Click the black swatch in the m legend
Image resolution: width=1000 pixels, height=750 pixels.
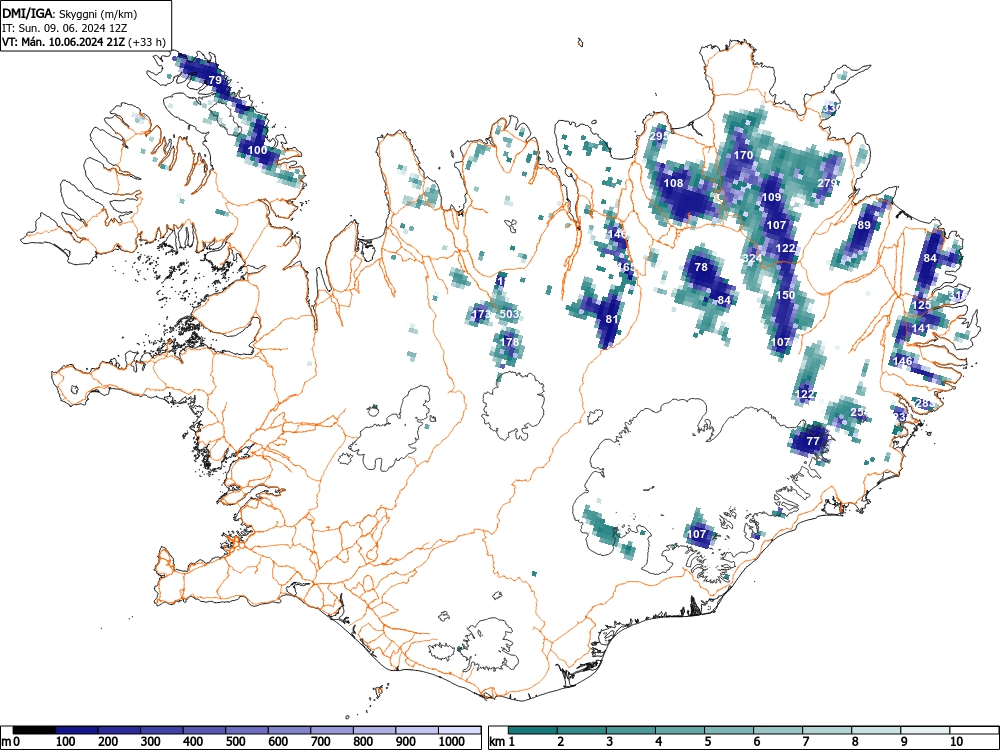pyautogui.click(x=34, y=730)
